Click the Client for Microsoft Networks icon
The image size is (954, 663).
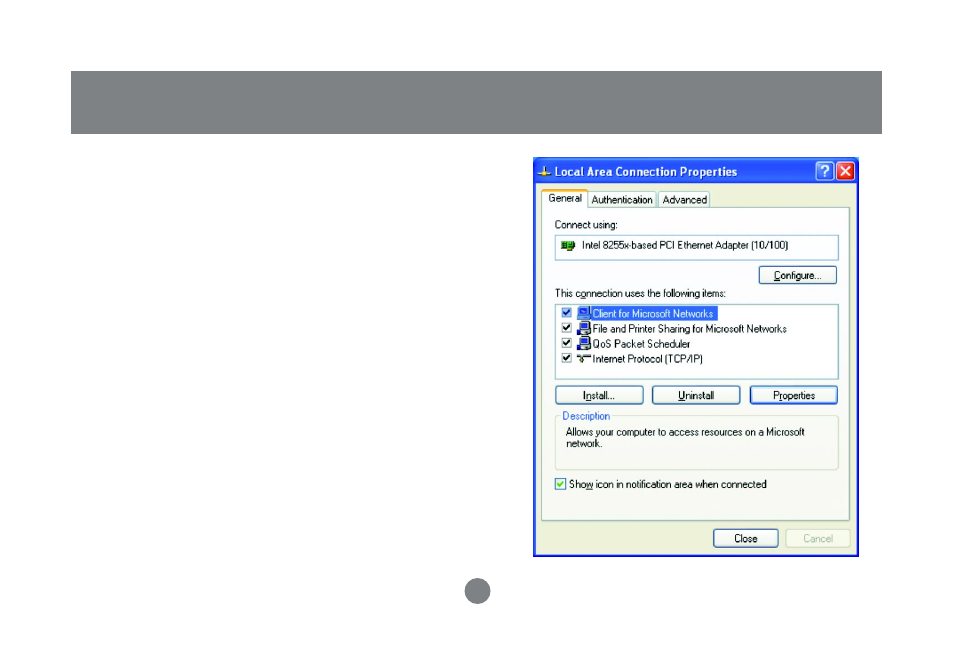point(583,313)
